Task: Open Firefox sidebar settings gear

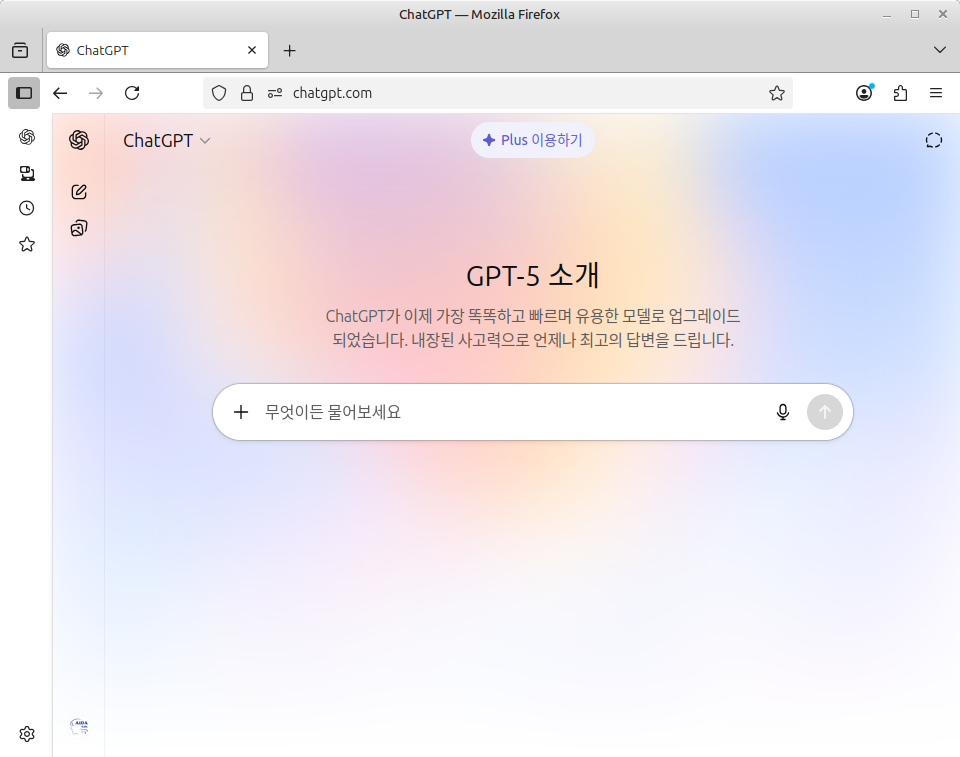Action: tap(27, 734)
